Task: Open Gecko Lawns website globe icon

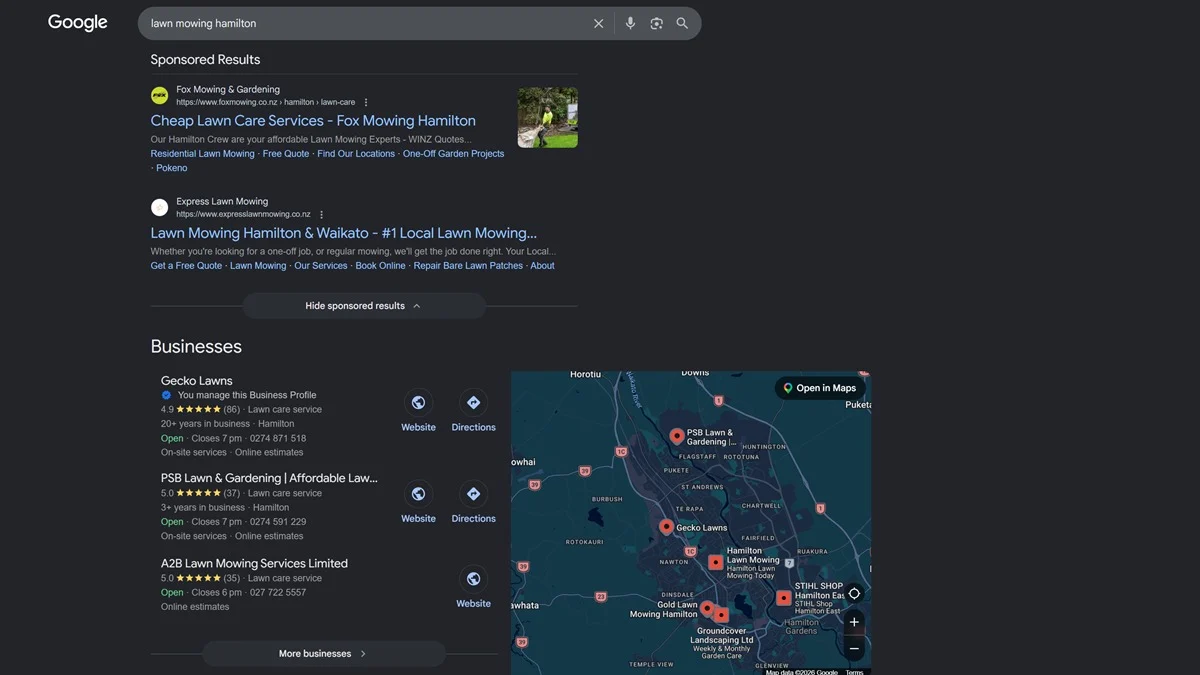Action: click(418, 402)
